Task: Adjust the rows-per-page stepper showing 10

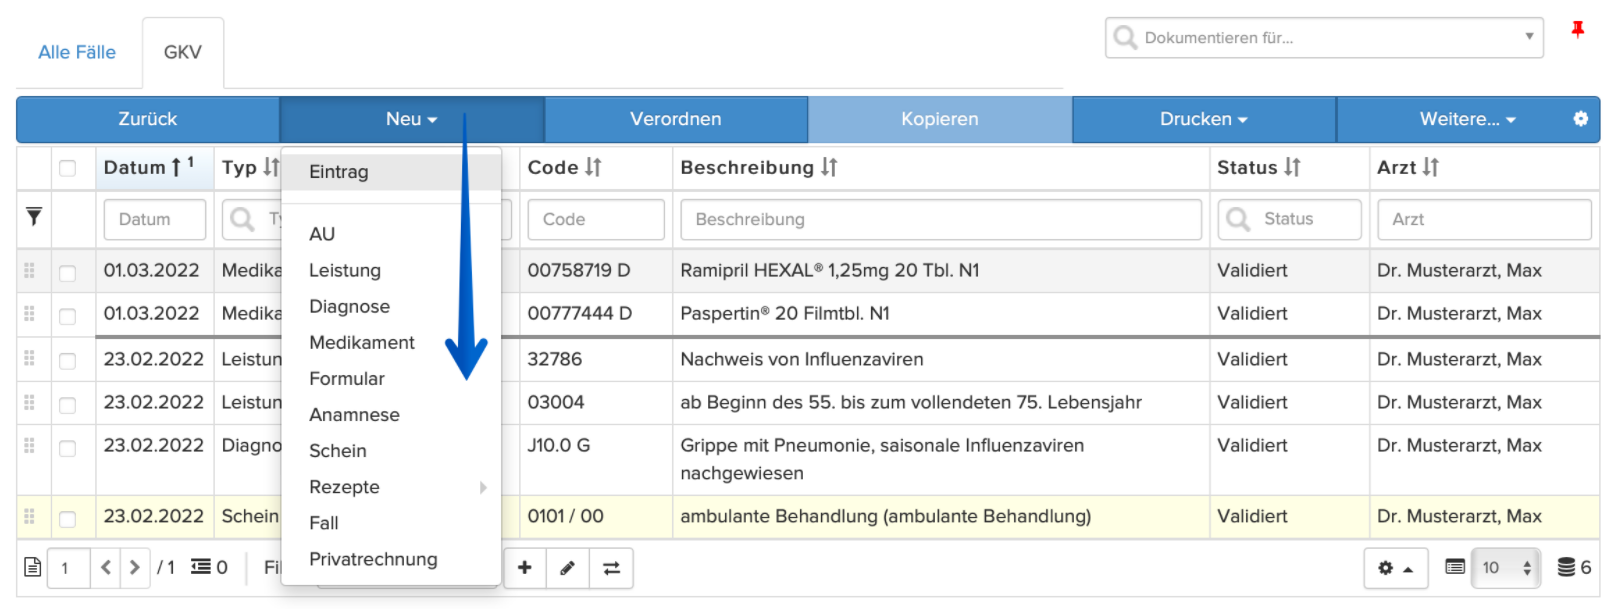Action: tap(1507, 568)
